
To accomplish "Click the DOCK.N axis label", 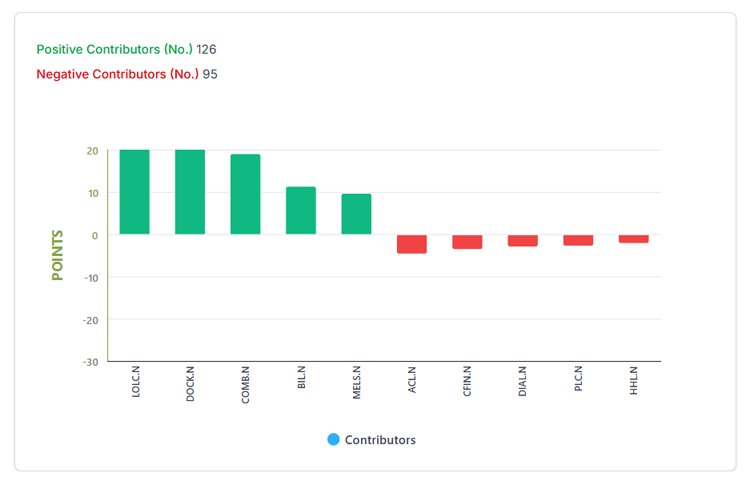I will [x=190, y=383].
